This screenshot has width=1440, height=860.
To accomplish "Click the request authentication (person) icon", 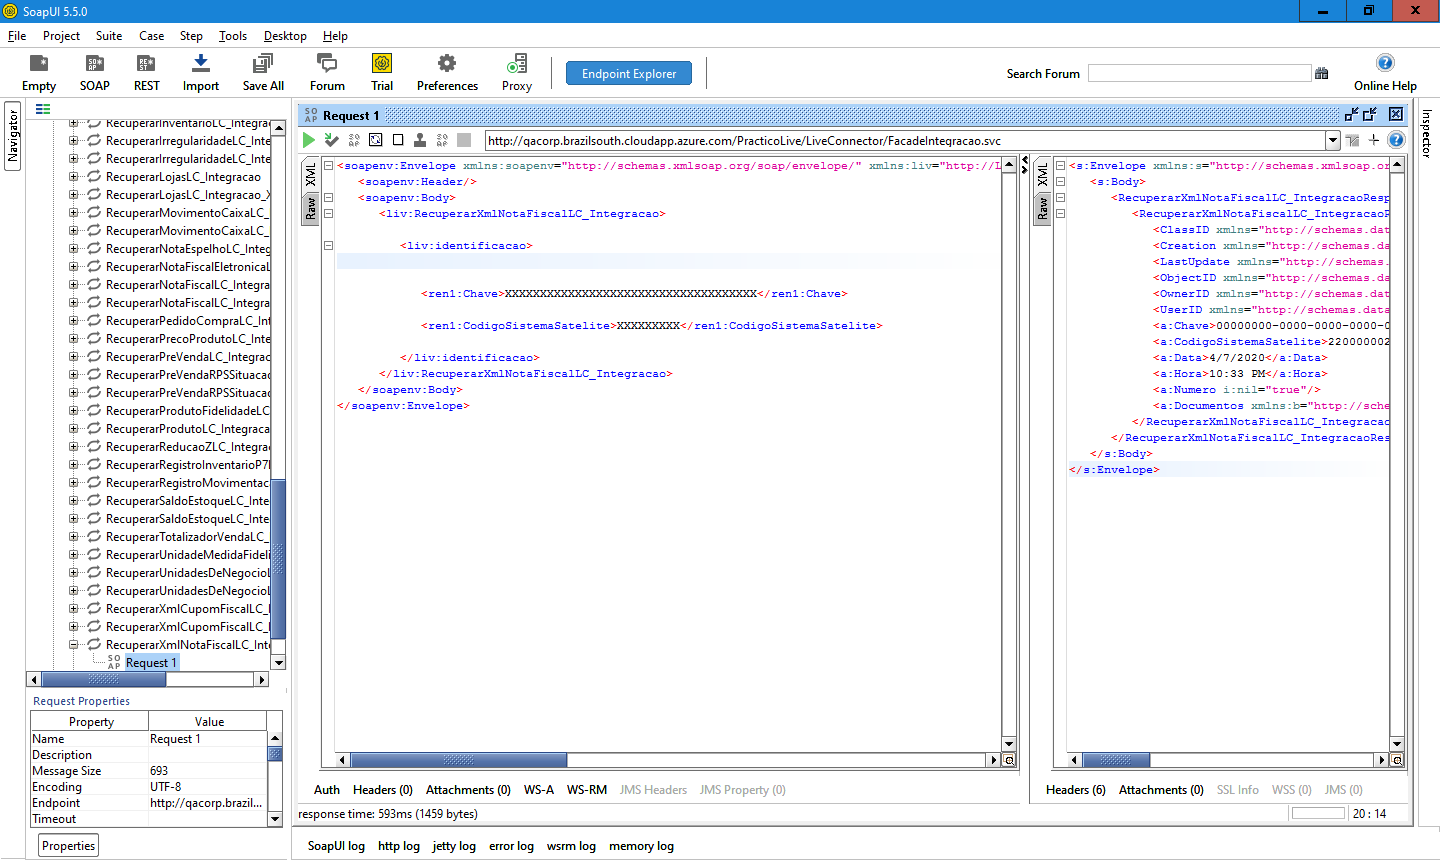I will [x=420, y=140].
